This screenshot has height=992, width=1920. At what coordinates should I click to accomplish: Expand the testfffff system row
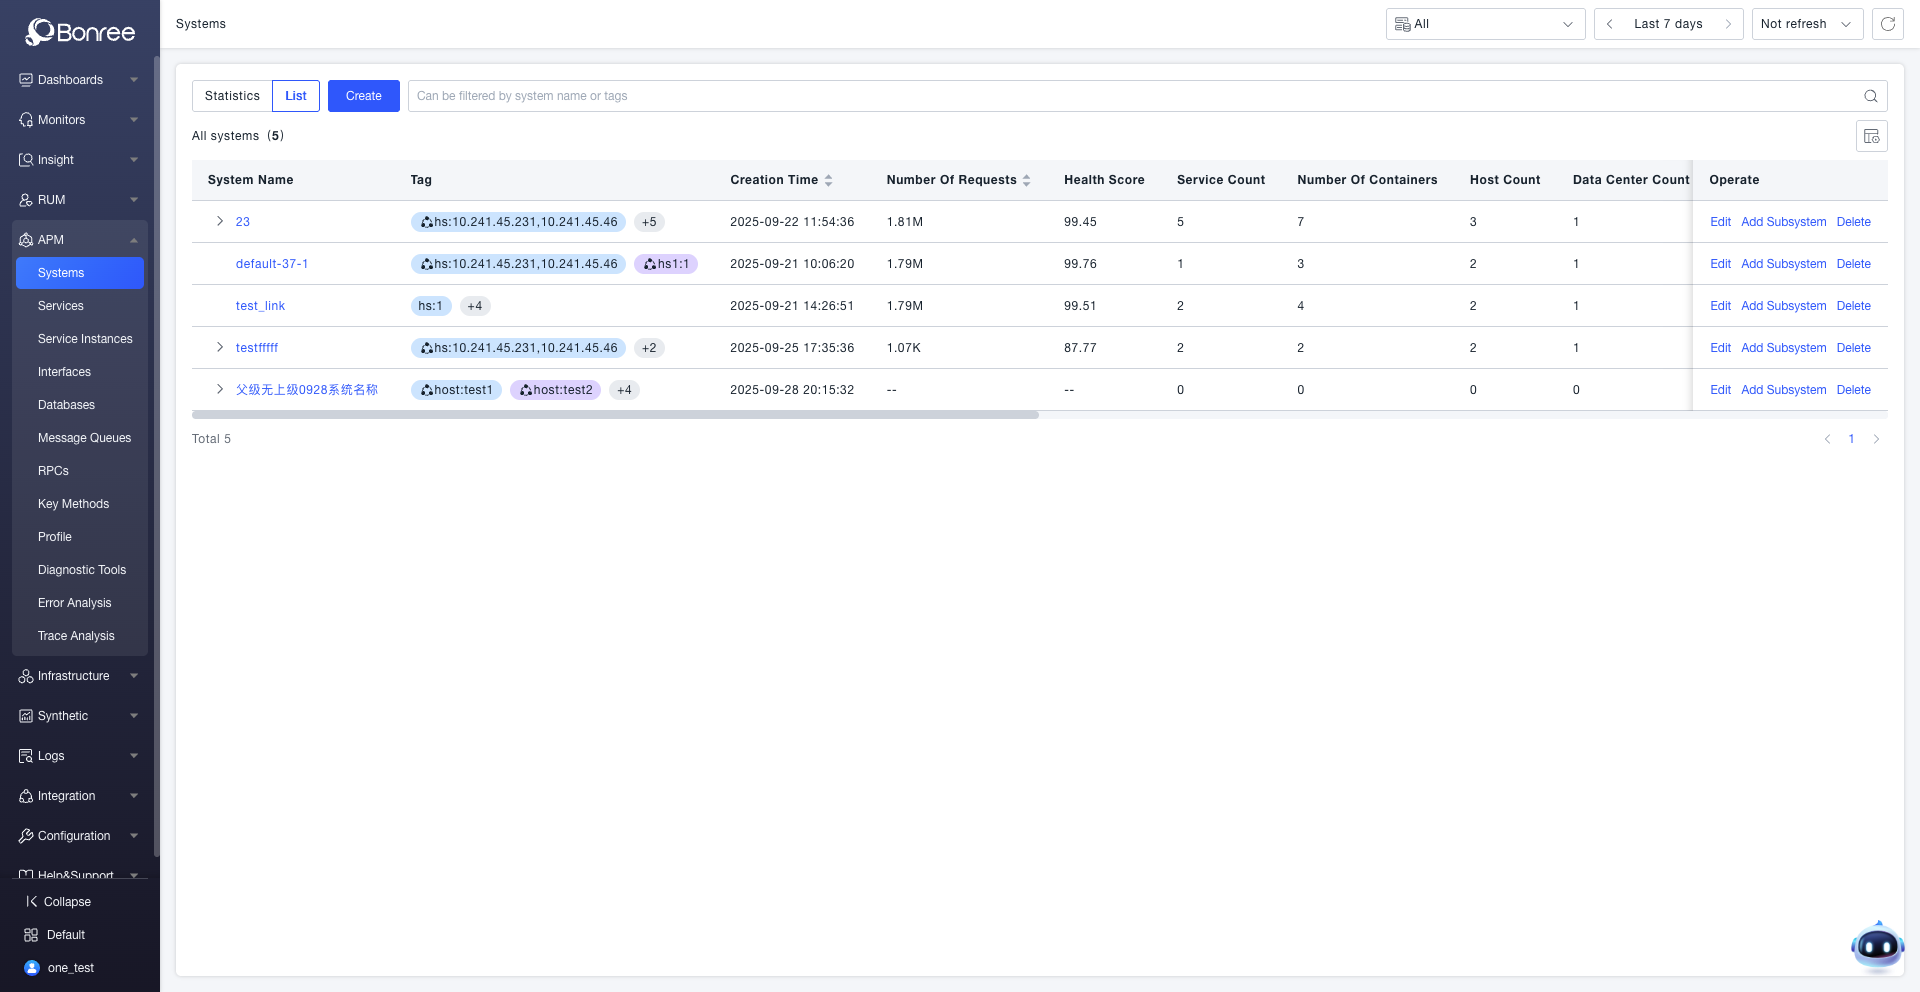(x=220, y=348)
